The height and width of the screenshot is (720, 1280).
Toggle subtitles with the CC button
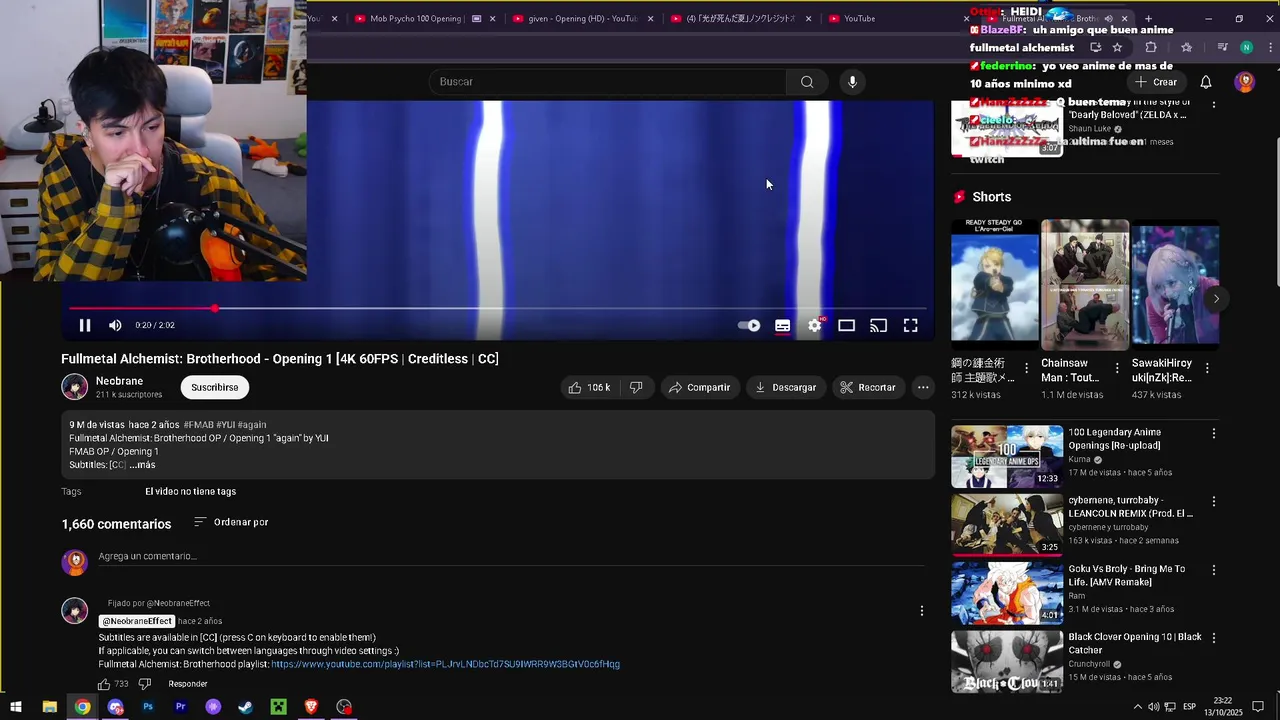click(x=783, y=325)
